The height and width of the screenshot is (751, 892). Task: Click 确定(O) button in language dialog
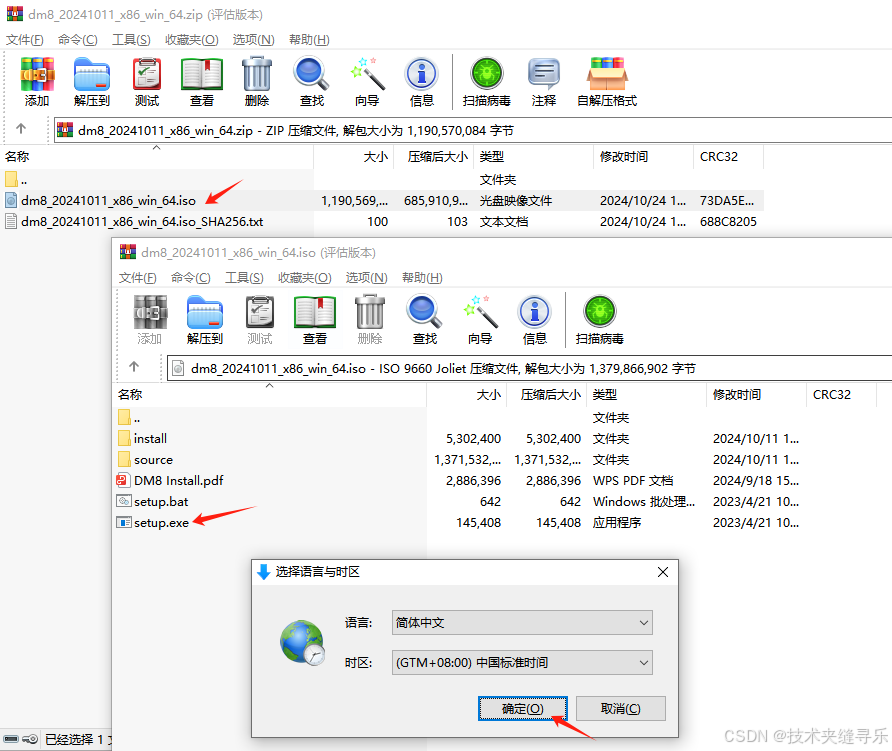(x=523, y=708)
